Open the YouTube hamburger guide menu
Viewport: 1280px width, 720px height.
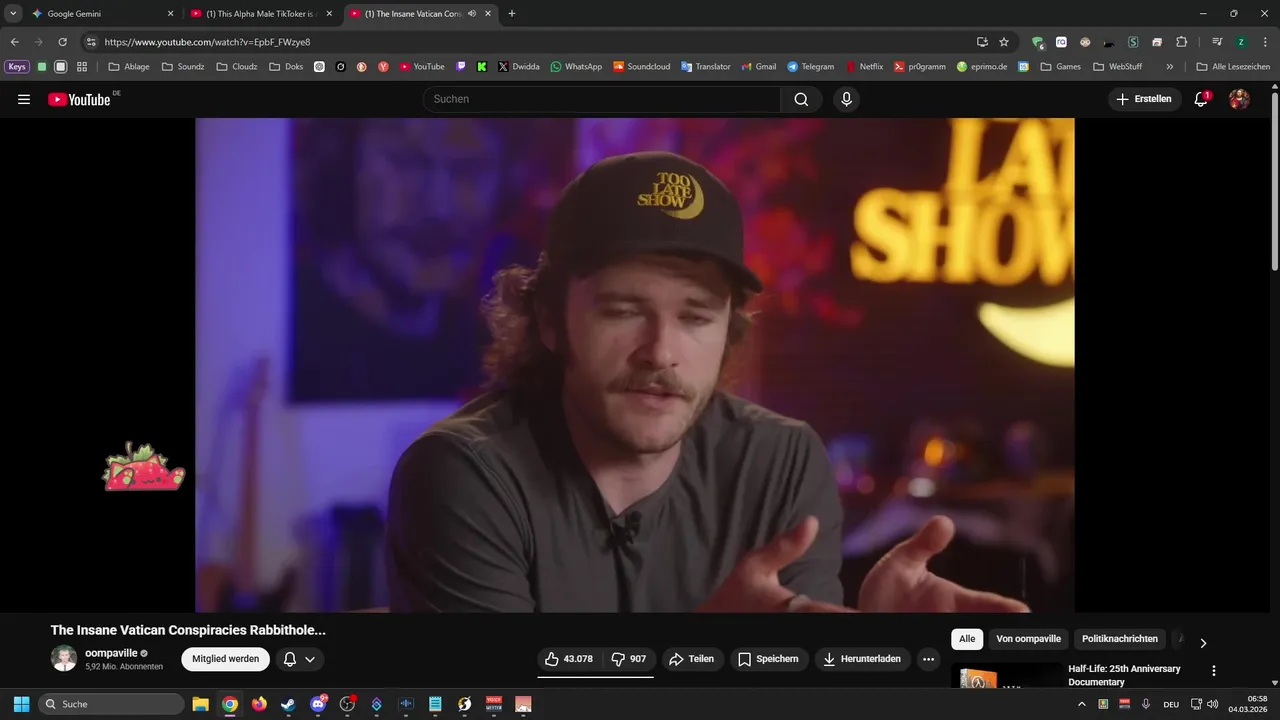click(x=24, y=99)
